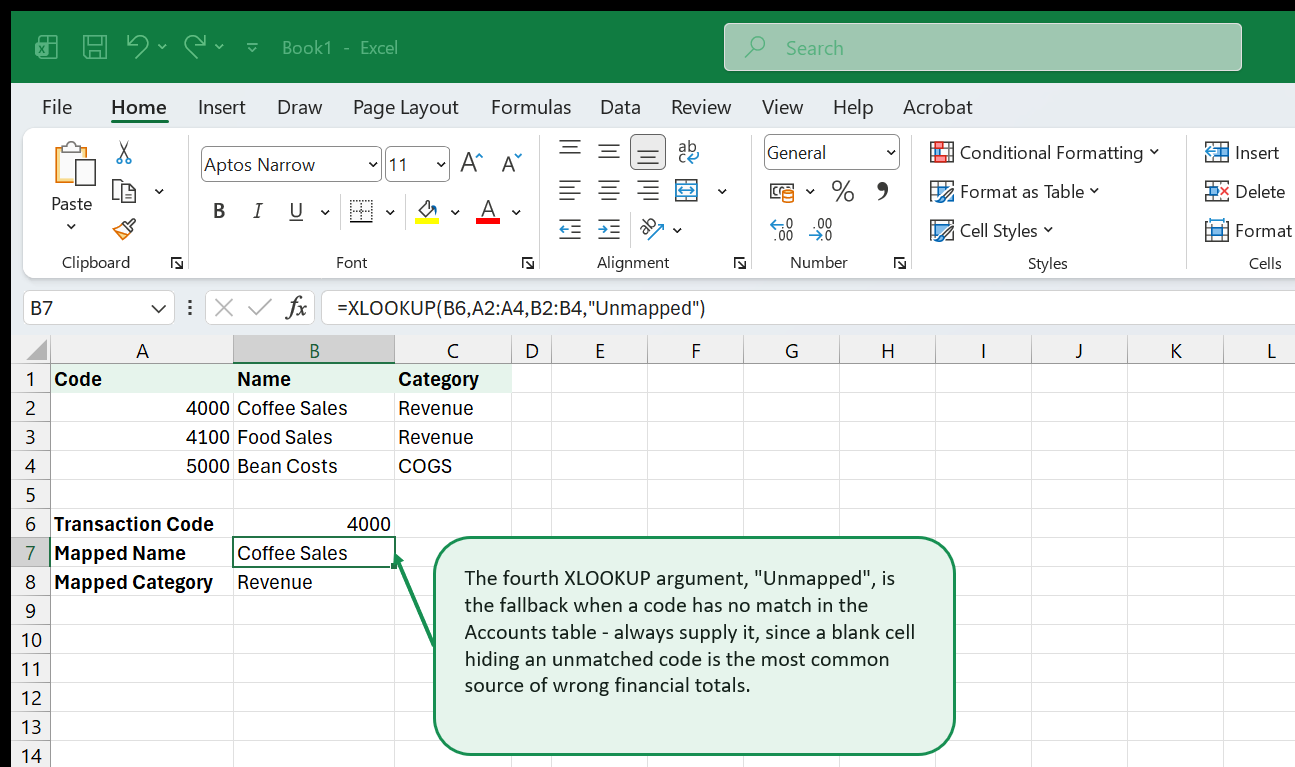The image size is (1295, 767).
Task: Click Decrease Decimal icon
Action: [821, 230]
